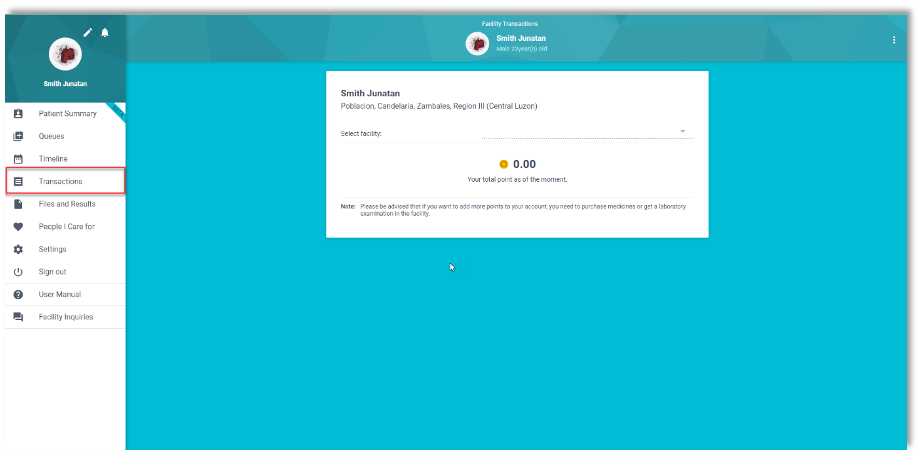This screenshot has width=920, height=454.
Task: Click the User Manual help icon
Action: pos(18,294)
